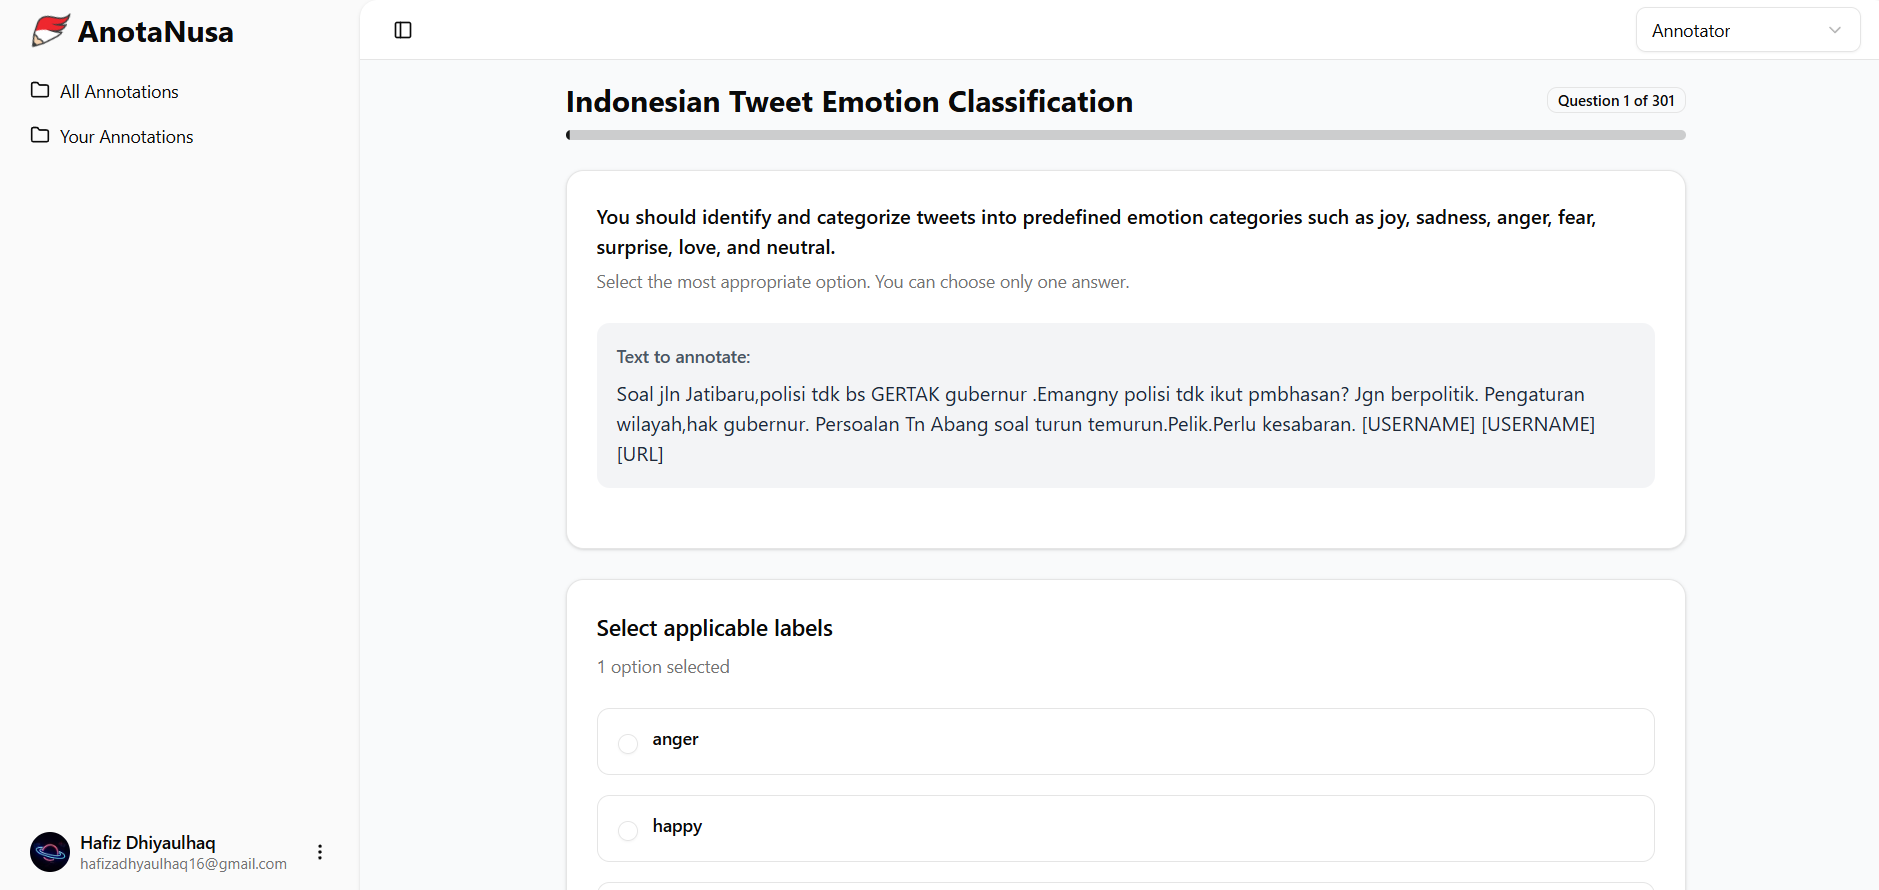This screenshot has width=1879, height=890.
Task: Click the Hafiz Dhiyaulhaq account name
Action: point(148,843)
